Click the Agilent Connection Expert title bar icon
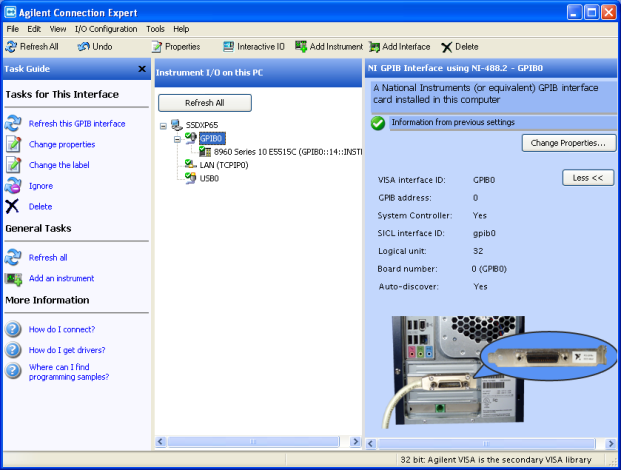 point(10,12)
